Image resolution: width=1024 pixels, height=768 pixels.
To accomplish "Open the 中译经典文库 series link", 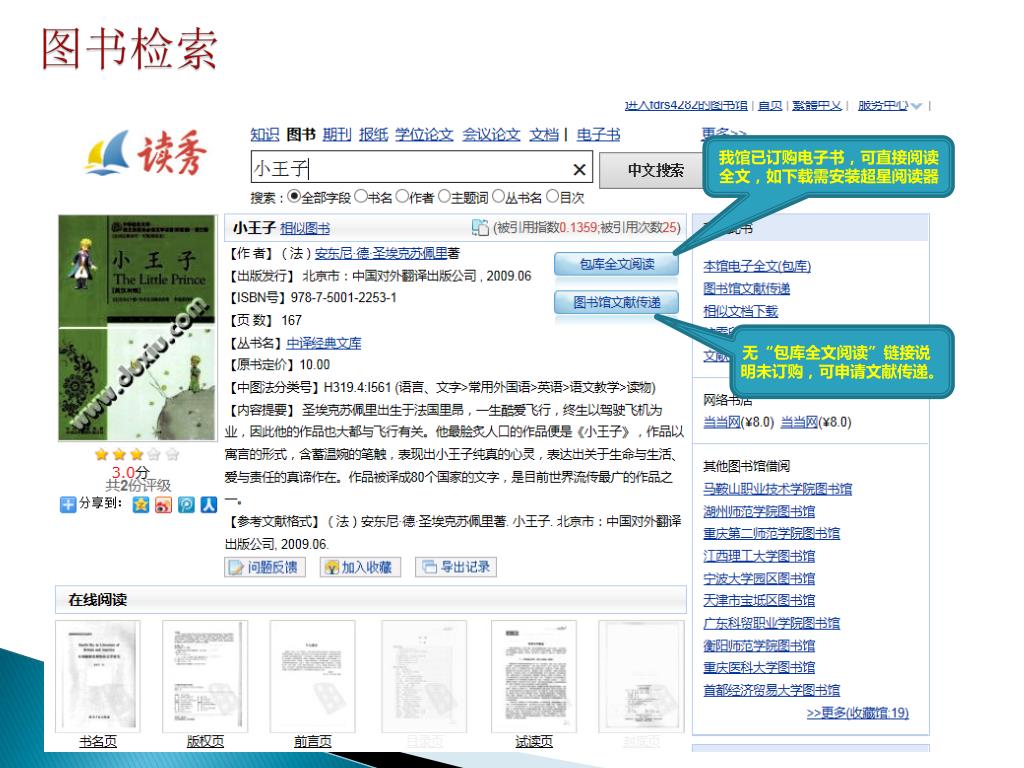I will click(323, 343).
